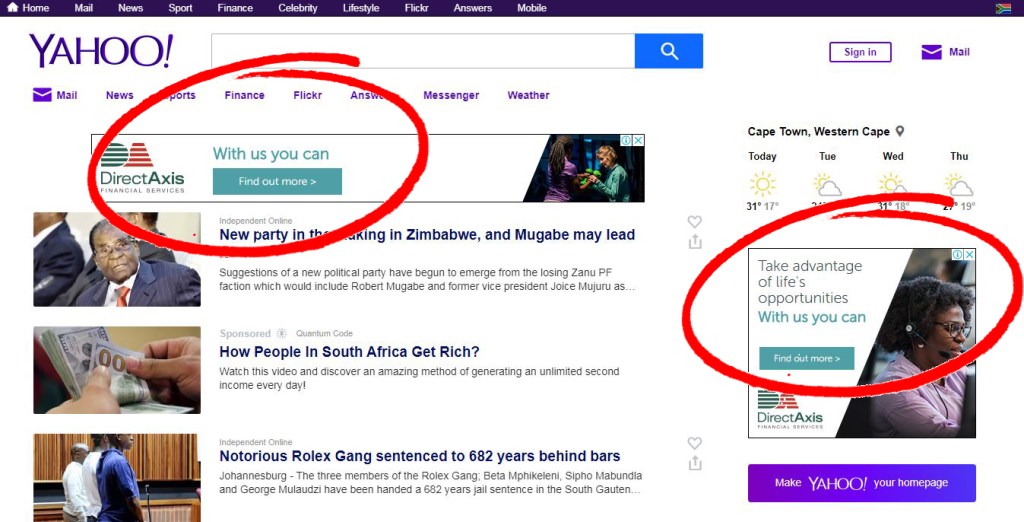
Task: Click Make Yahoo your homepage button
Action: (861, 483)
